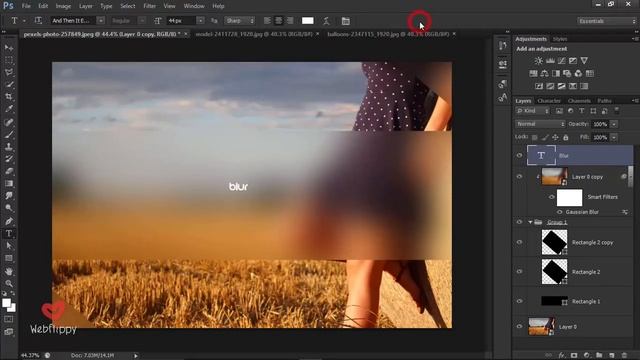Open the Fill slider dropdown

614,138
